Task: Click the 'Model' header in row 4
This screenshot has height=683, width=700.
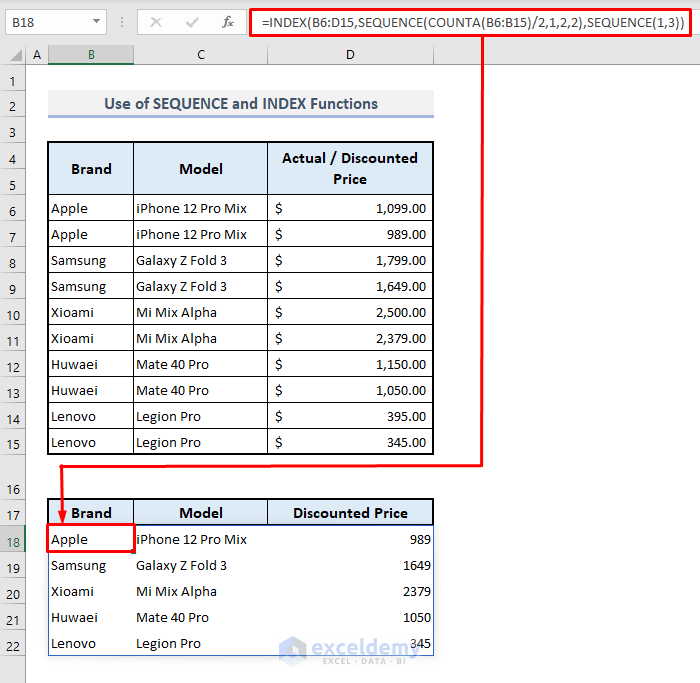Action: [201, 169]
